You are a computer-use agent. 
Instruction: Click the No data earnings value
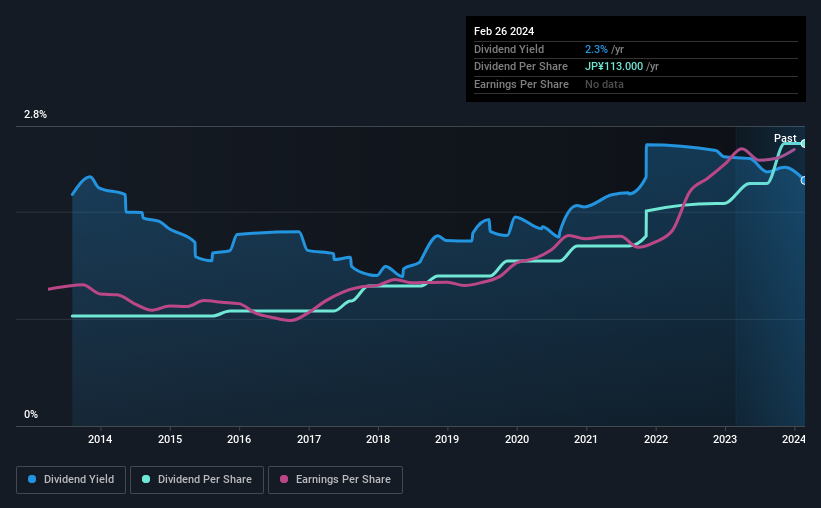(604, 84)
